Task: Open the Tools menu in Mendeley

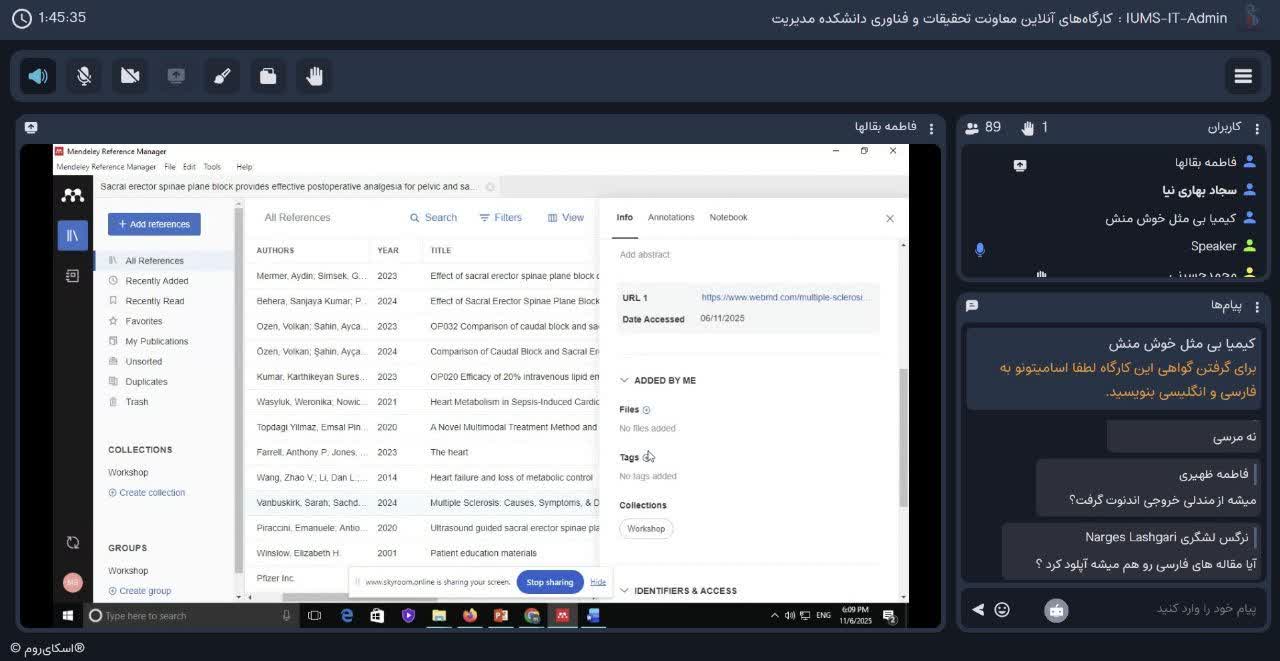Action: (212, 167)
